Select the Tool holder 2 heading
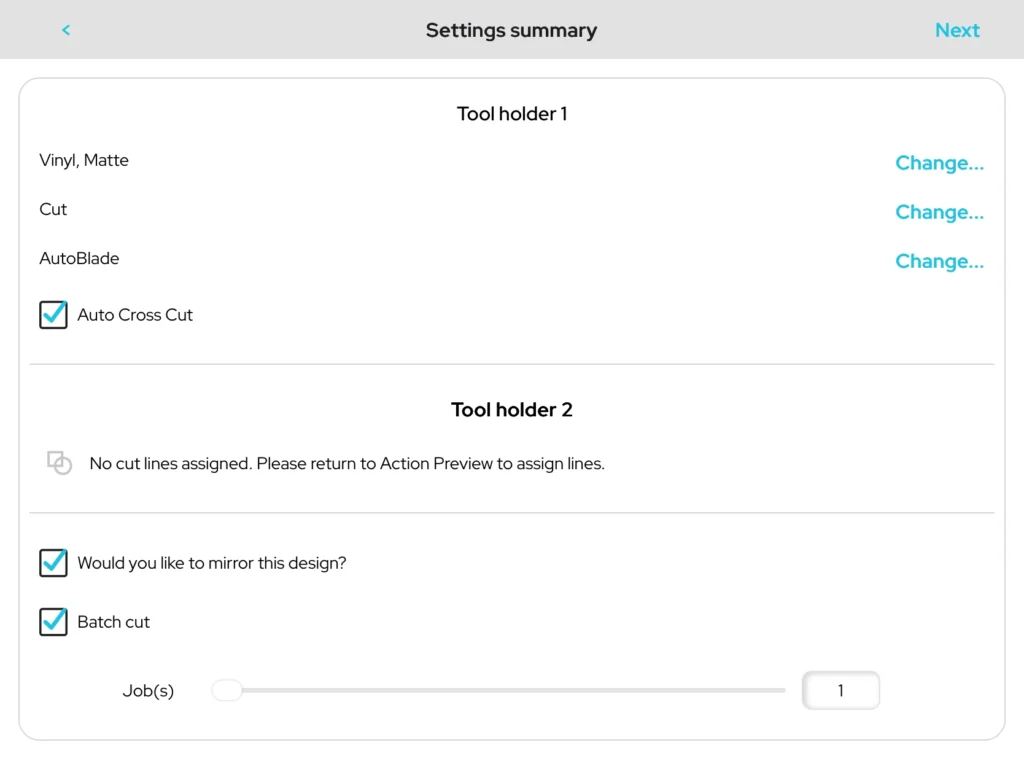The width and height of the screenshot is (1024, 764). (x=512, y=410)
